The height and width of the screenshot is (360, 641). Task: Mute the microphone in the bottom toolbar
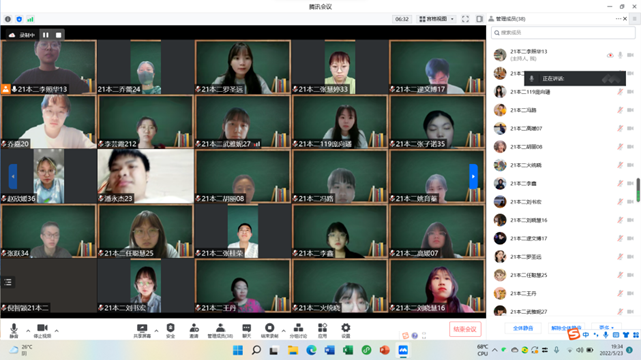[13, 330]
